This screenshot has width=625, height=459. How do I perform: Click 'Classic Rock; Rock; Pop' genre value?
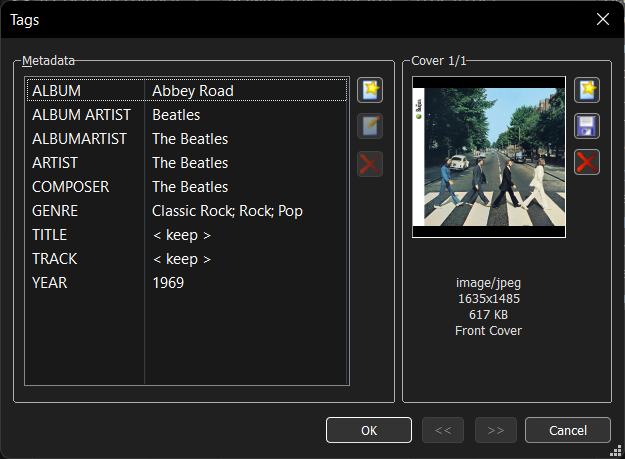pyautogui.click(x=227, y=211)
